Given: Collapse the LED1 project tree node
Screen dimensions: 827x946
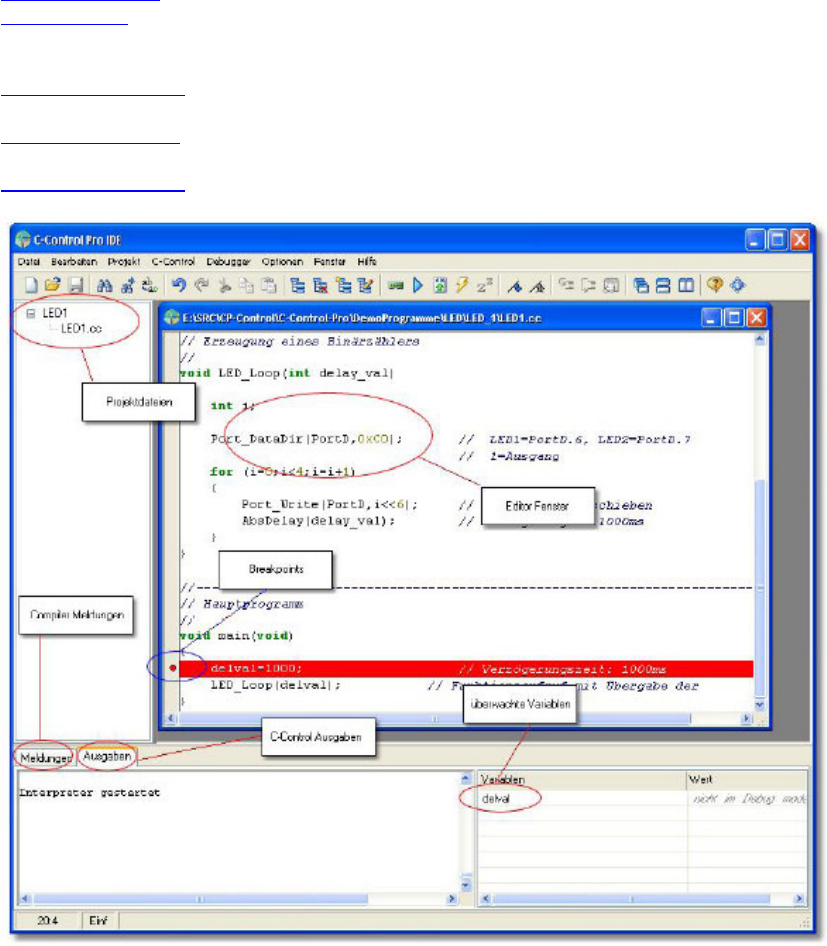Looking at the screenshot, I should tap(31, 313).
